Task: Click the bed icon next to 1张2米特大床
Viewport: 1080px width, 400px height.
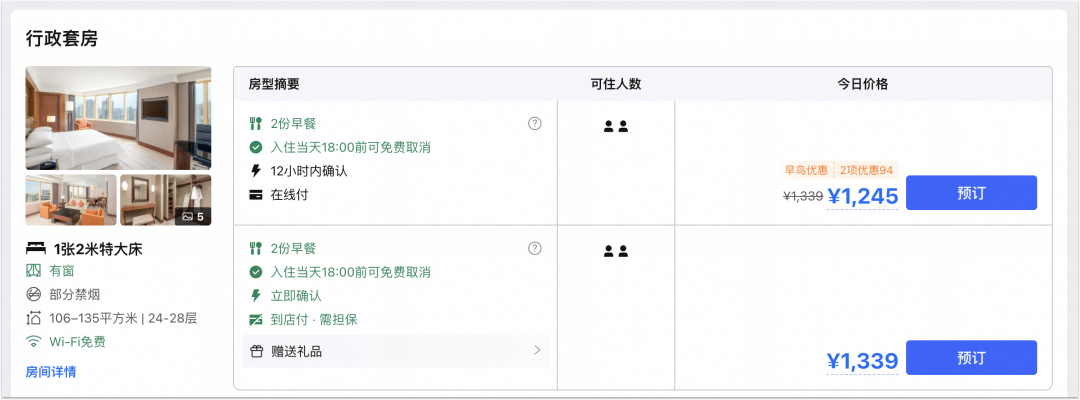Action: coord(36,249)
